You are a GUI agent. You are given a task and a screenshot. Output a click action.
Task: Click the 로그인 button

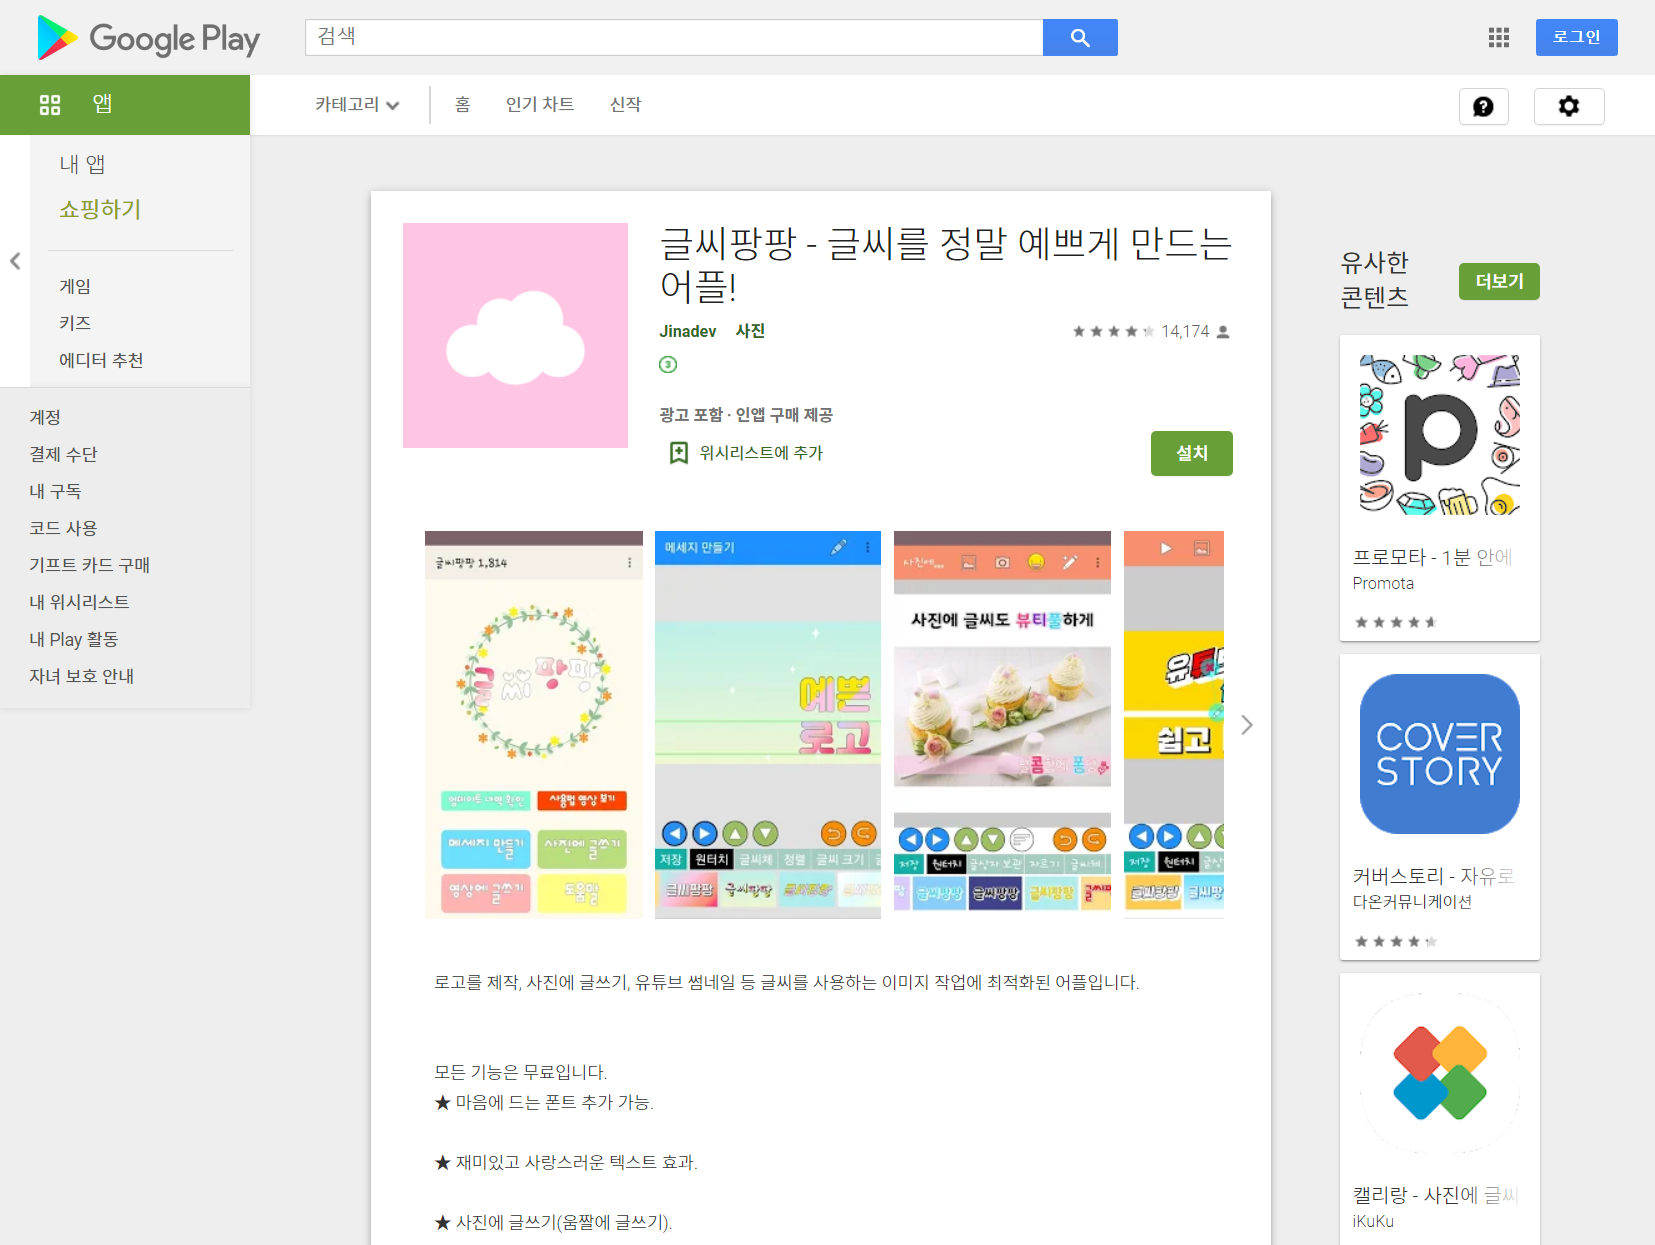(x=1576, y=37)
